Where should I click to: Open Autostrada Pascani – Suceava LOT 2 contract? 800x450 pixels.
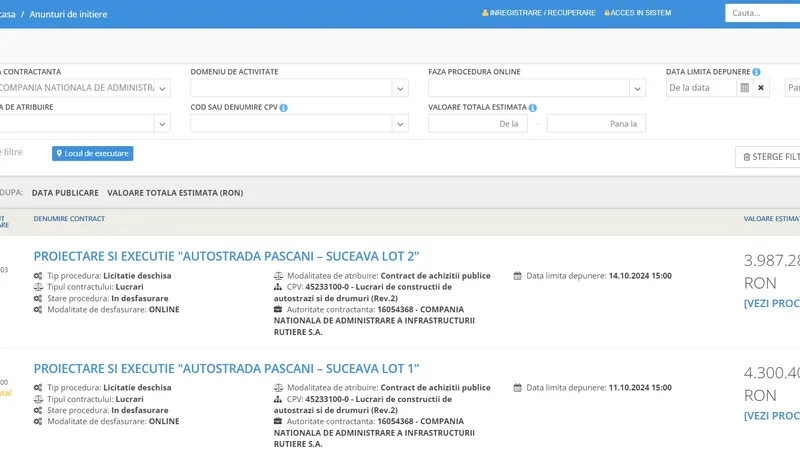(227, 256)
